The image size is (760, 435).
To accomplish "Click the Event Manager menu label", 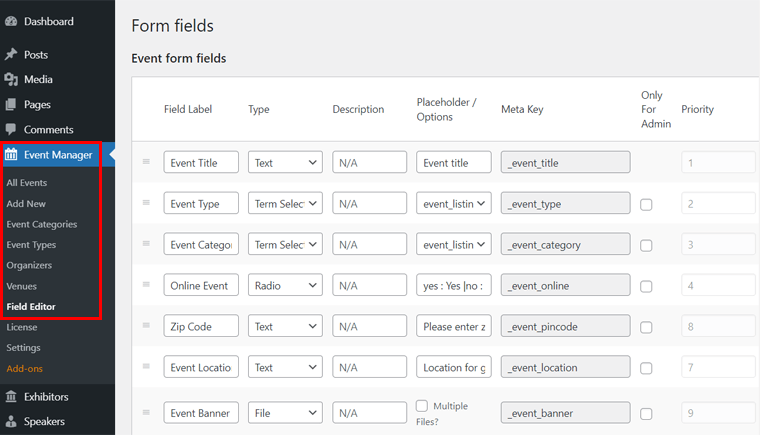I will [x=58, y=155].
